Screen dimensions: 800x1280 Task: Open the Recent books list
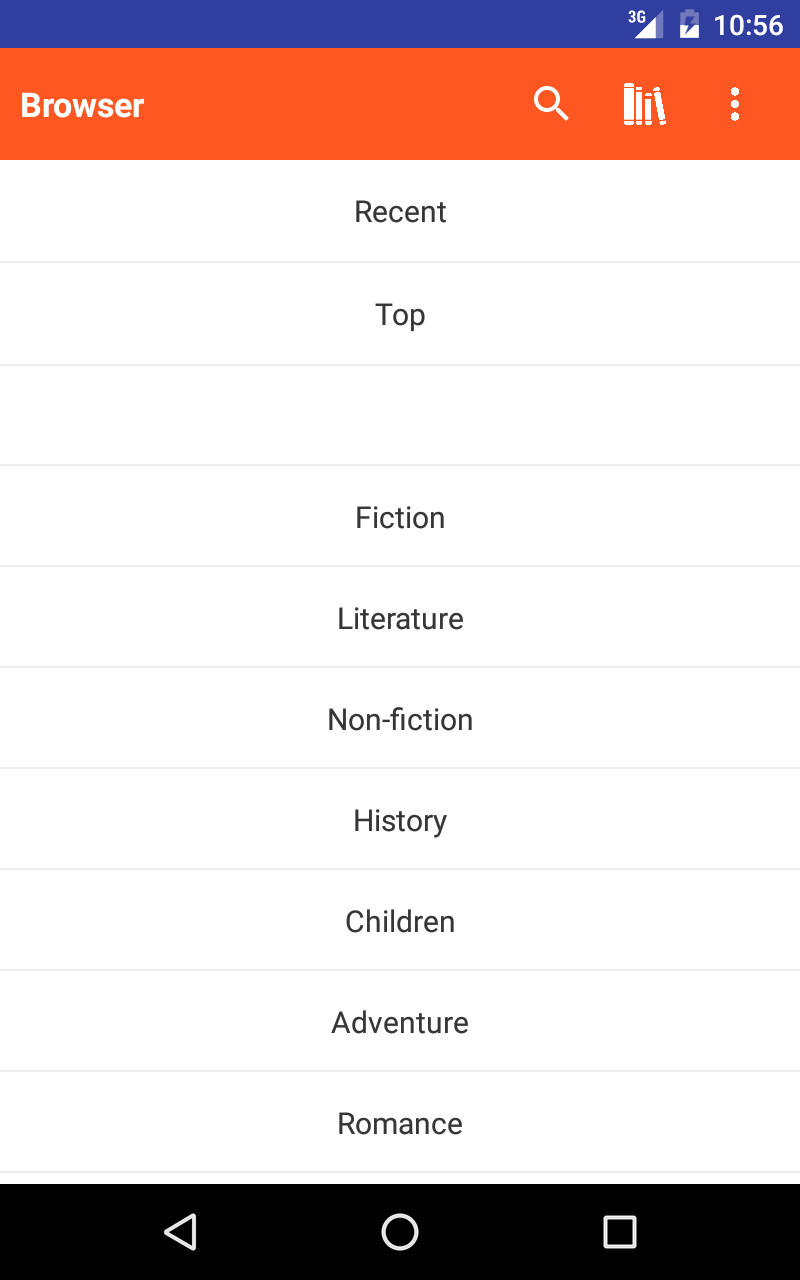[400, 211]
